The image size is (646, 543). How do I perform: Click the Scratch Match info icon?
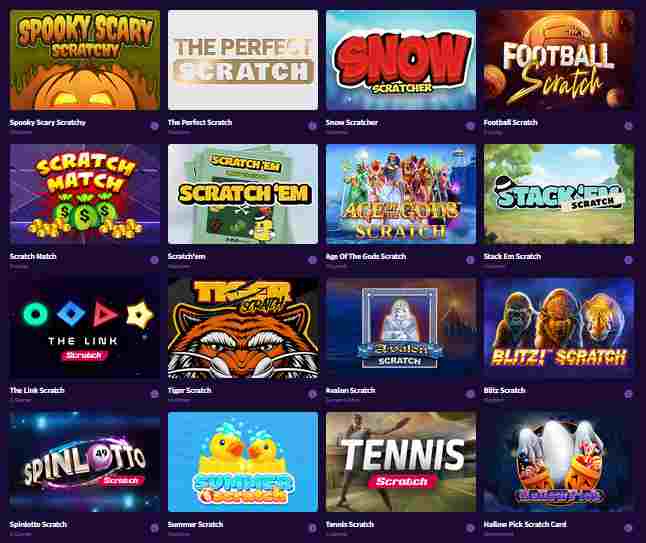[x=154, y=260]
